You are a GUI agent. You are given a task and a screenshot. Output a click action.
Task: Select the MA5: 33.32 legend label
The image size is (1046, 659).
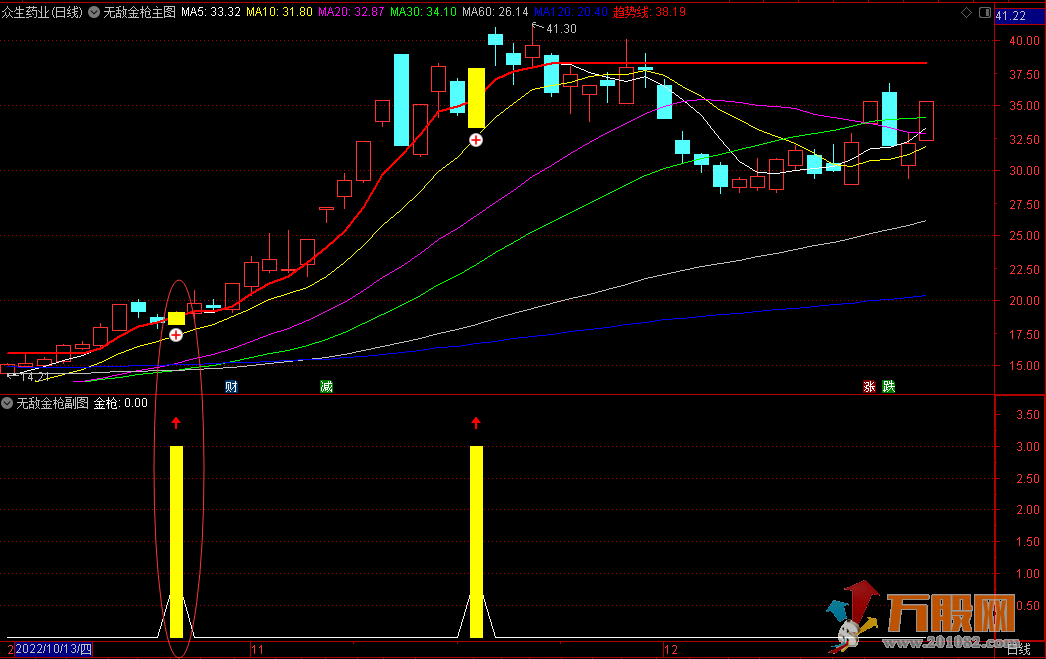211,12
